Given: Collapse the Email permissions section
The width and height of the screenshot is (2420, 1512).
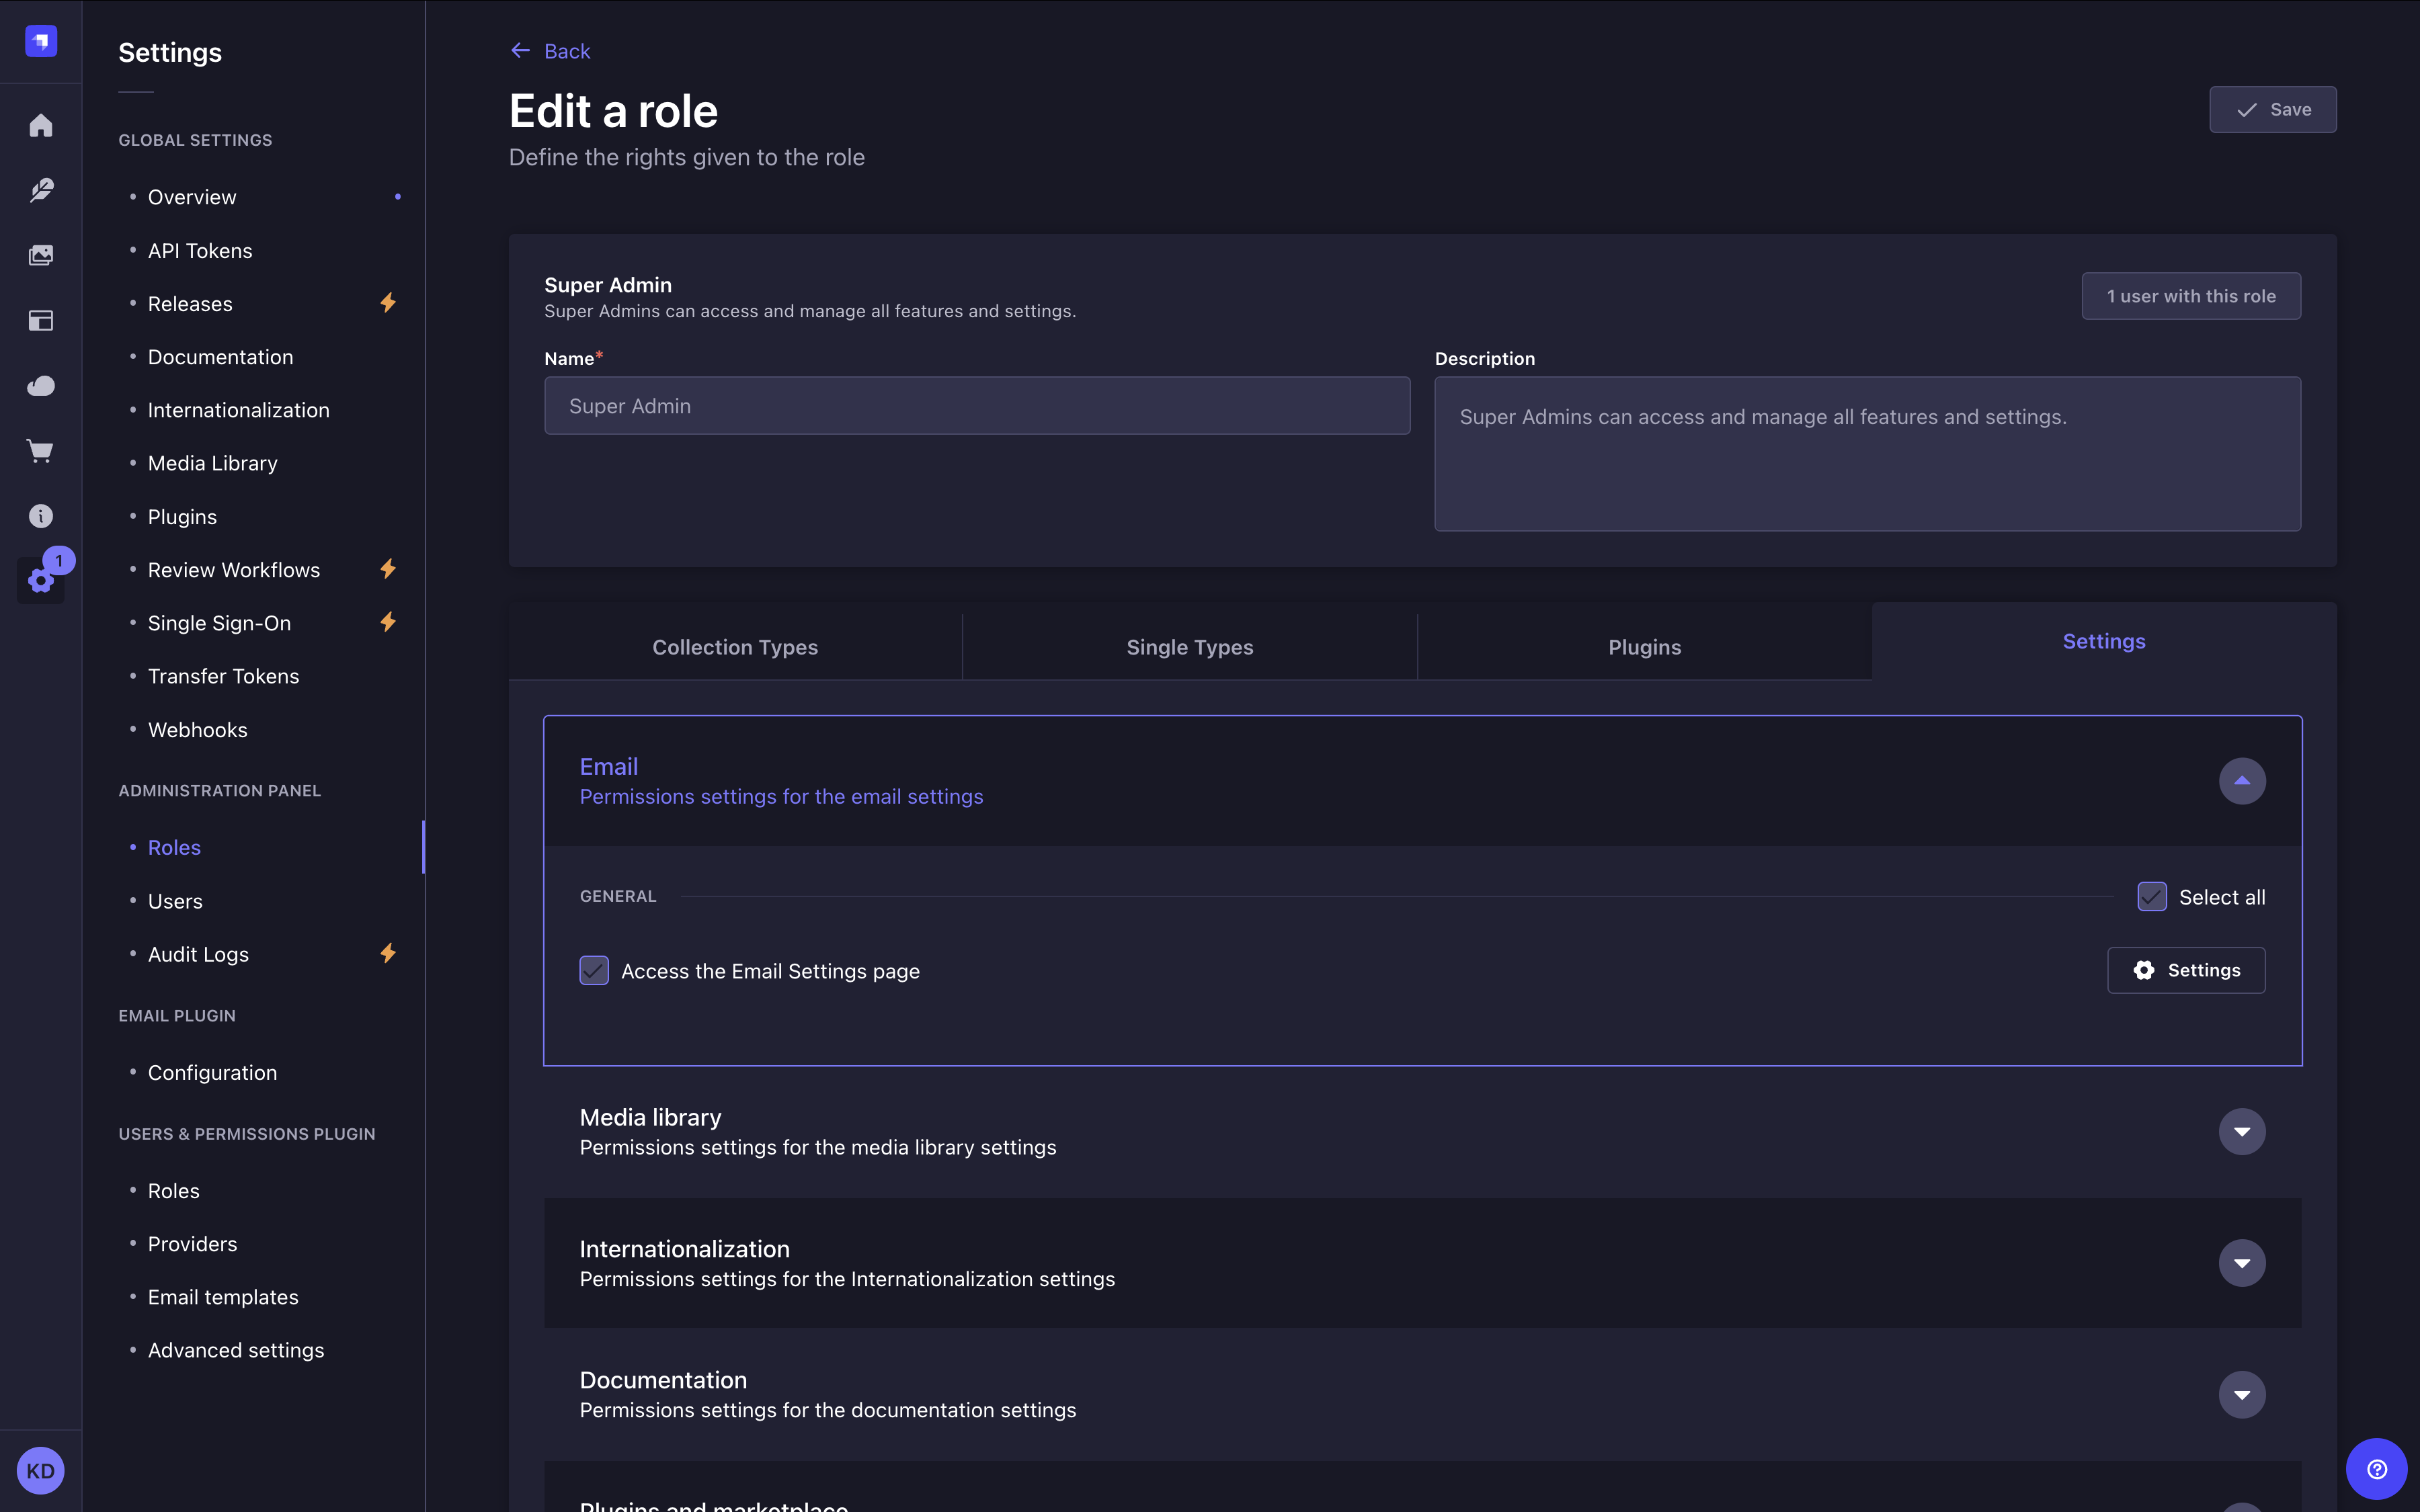Looking at the screenshot, I should pyautogui.click(x=2242, y=781).
